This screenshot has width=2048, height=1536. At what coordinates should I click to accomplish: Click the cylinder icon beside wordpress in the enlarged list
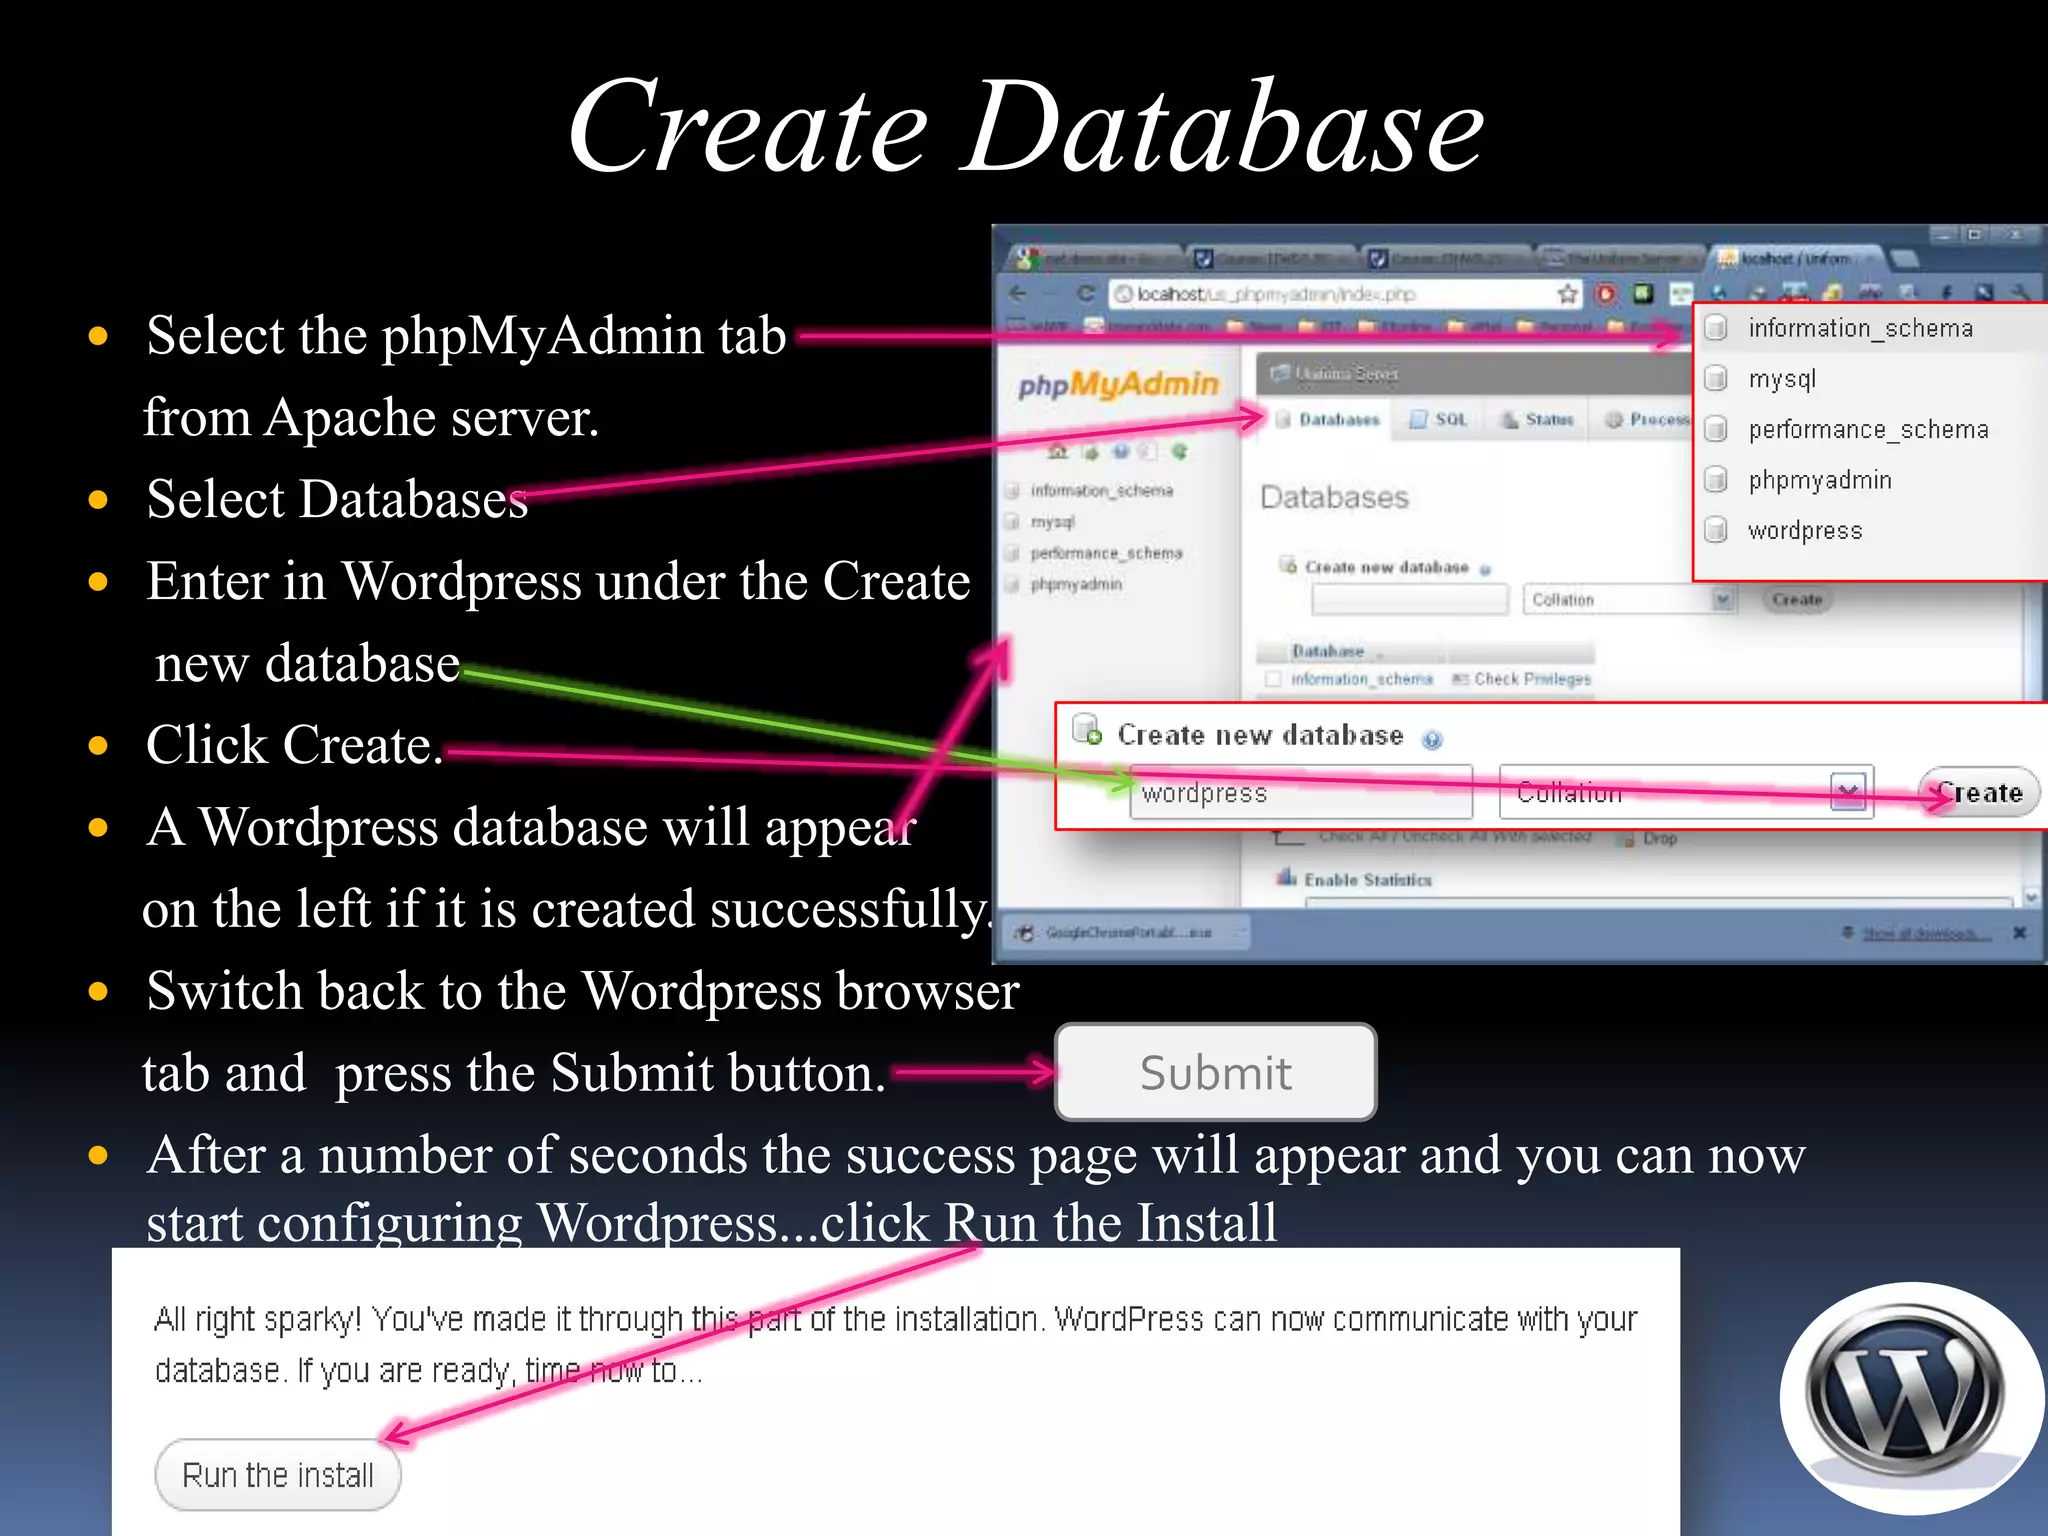click(1716, 529)
